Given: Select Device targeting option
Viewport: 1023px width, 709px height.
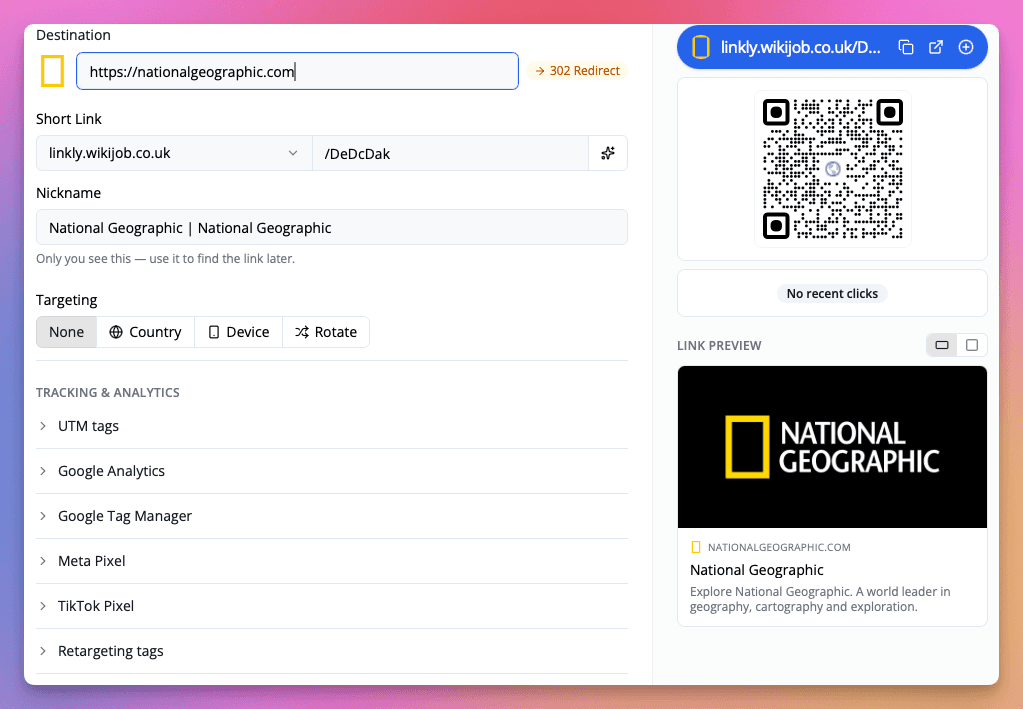Looking at the screenshot, I should click(x=239, y=332).
